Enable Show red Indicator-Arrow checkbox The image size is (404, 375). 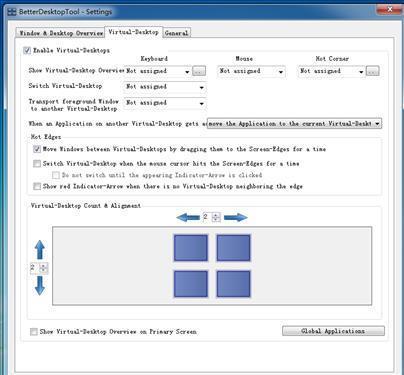[37, 186]
